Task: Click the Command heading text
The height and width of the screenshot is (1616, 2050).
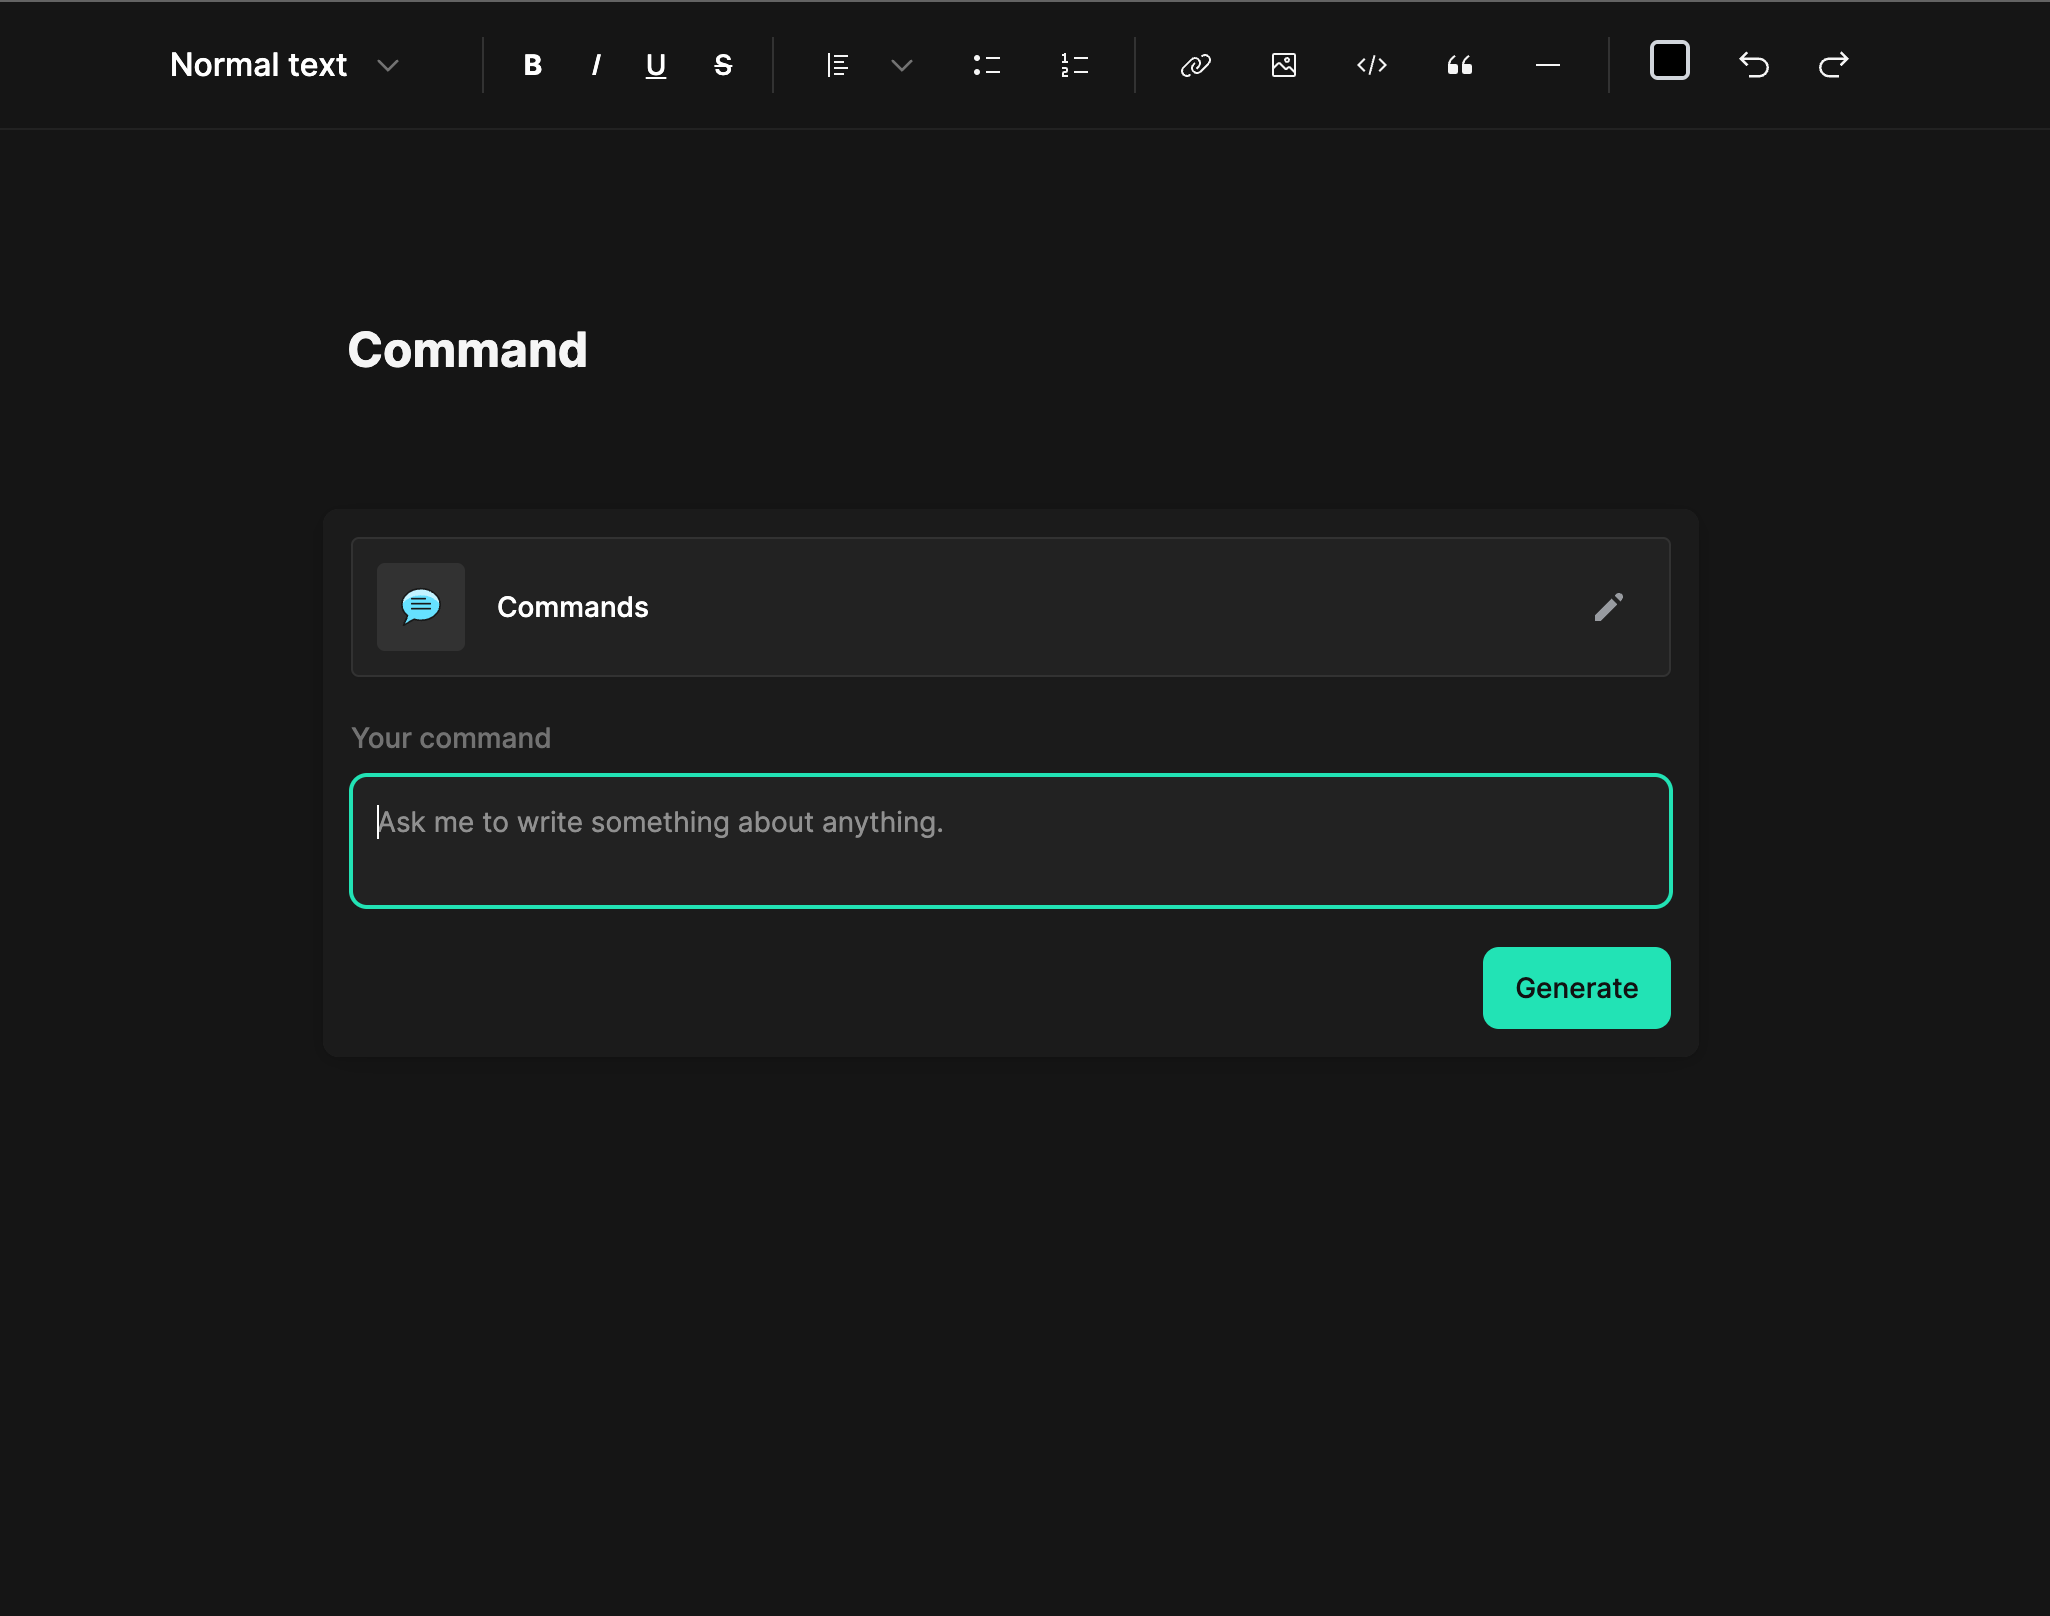Action: click(467, 350)
